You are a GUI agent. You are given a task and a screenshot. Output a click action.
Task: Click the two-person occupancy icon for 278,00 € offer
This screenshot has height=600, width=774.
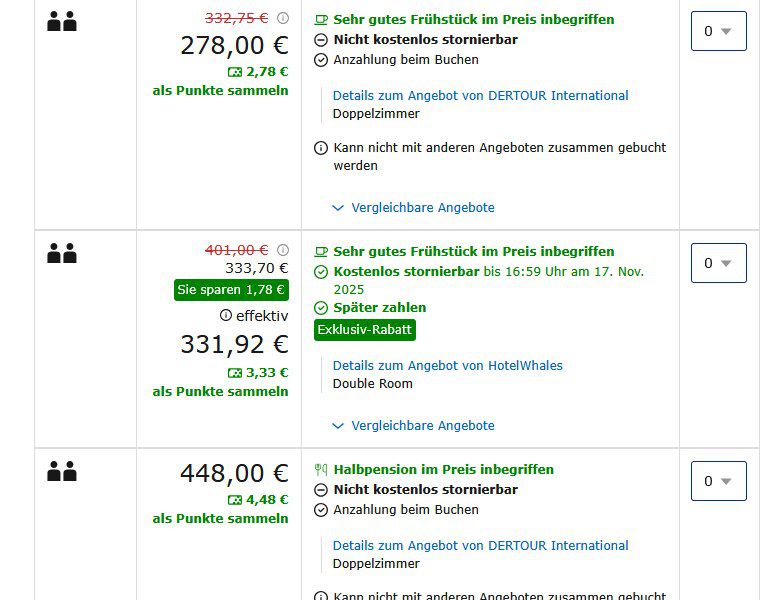point(62,21)
